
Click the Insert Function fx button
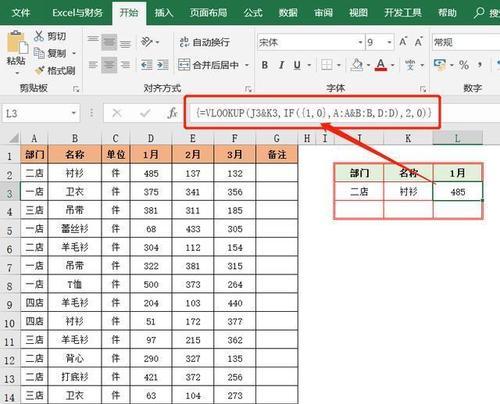pyautogui.click(x=172, y=113)
